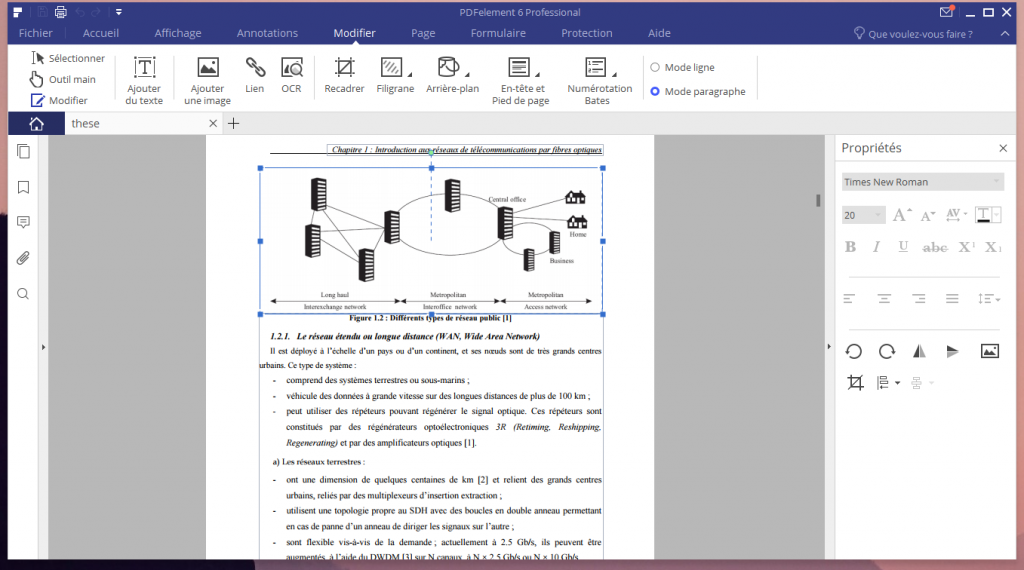
Task: Align text left
Action: tap(849, 298)
